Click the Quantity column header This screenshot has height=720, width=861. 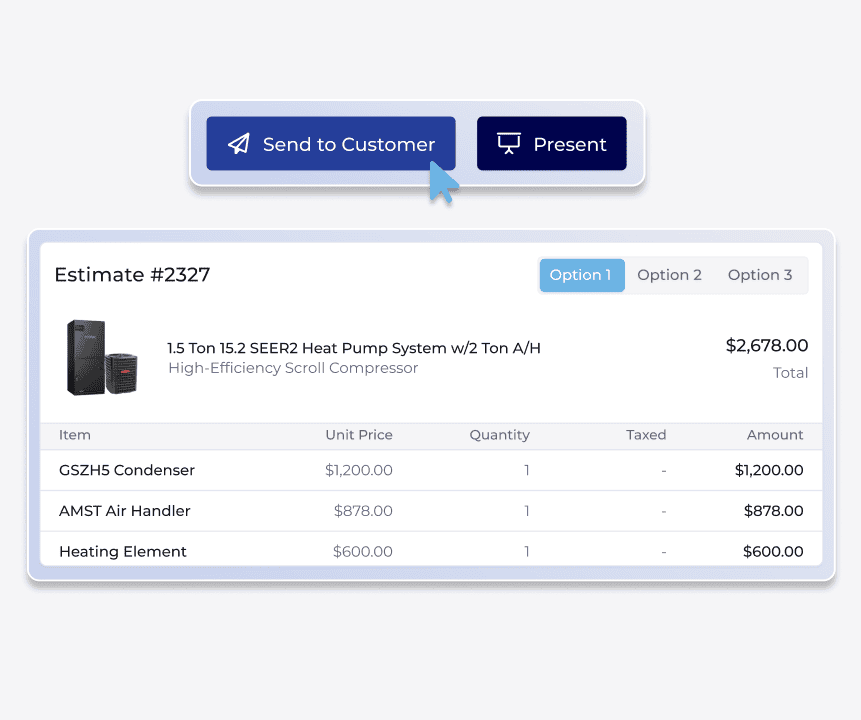499,435
